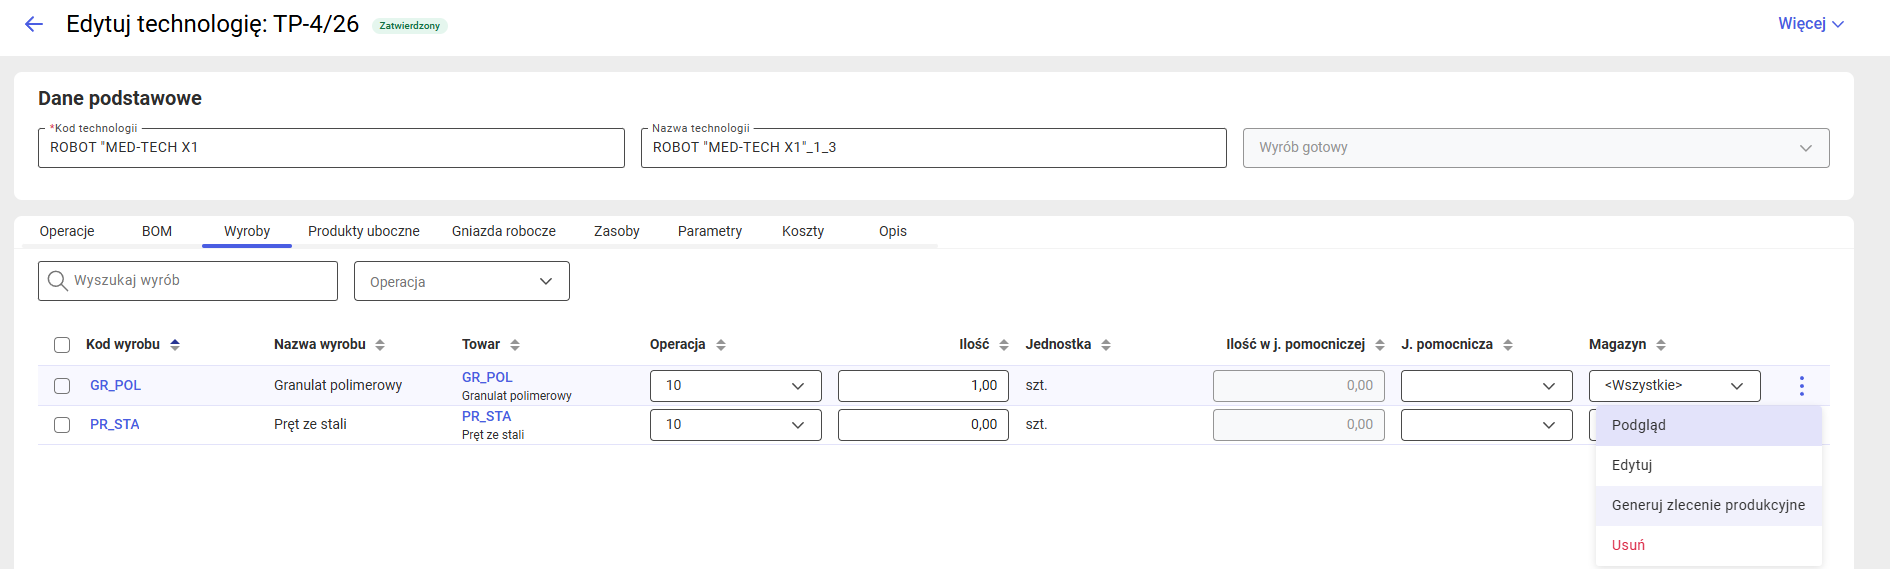Open the three-dot menu for GR_POL row
Viewport: 1890px width, 569px height.
1801,385
